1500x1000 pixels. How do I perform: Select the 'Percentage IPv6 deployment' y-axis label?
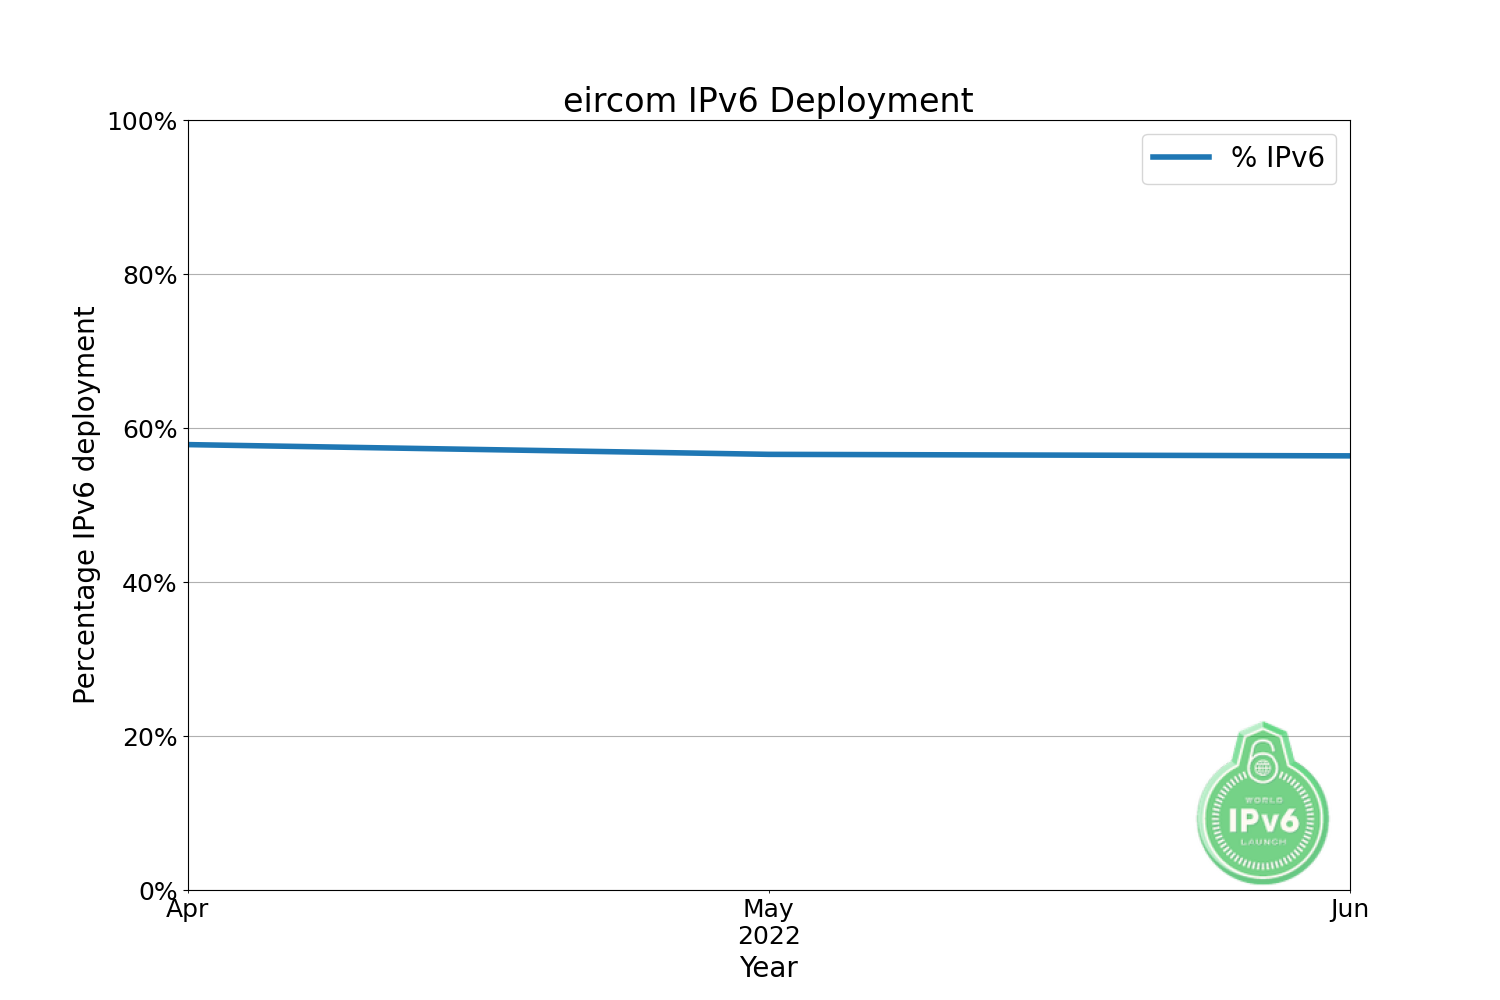tap(86, 505)
